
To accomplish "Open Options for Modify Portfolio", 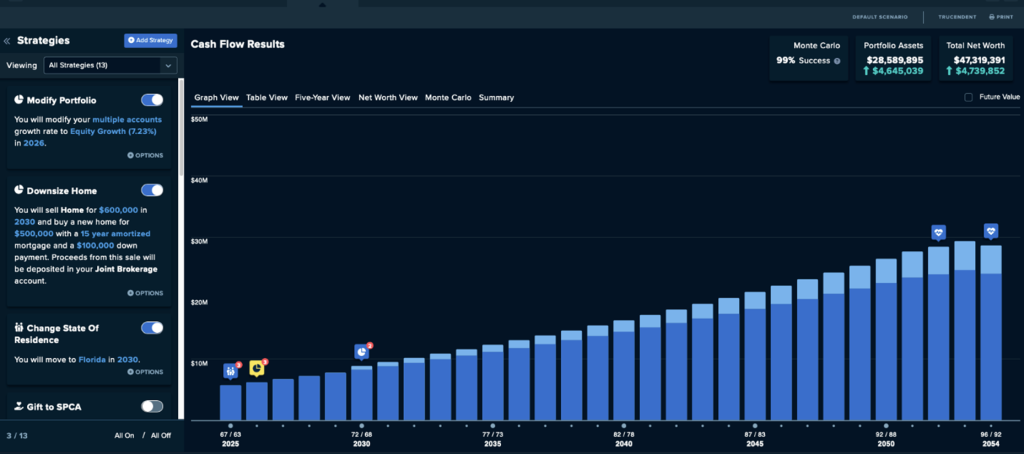I will (x=145, y=155).
